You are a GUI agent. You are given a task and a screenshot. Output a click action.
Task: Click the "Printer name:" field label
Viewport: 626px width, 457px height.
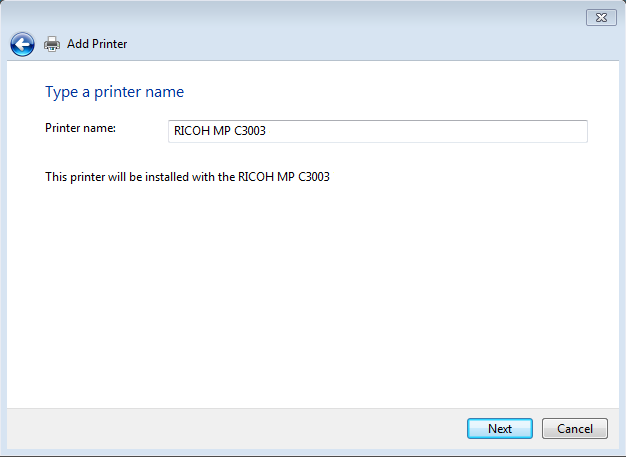(x=81, y=128)
